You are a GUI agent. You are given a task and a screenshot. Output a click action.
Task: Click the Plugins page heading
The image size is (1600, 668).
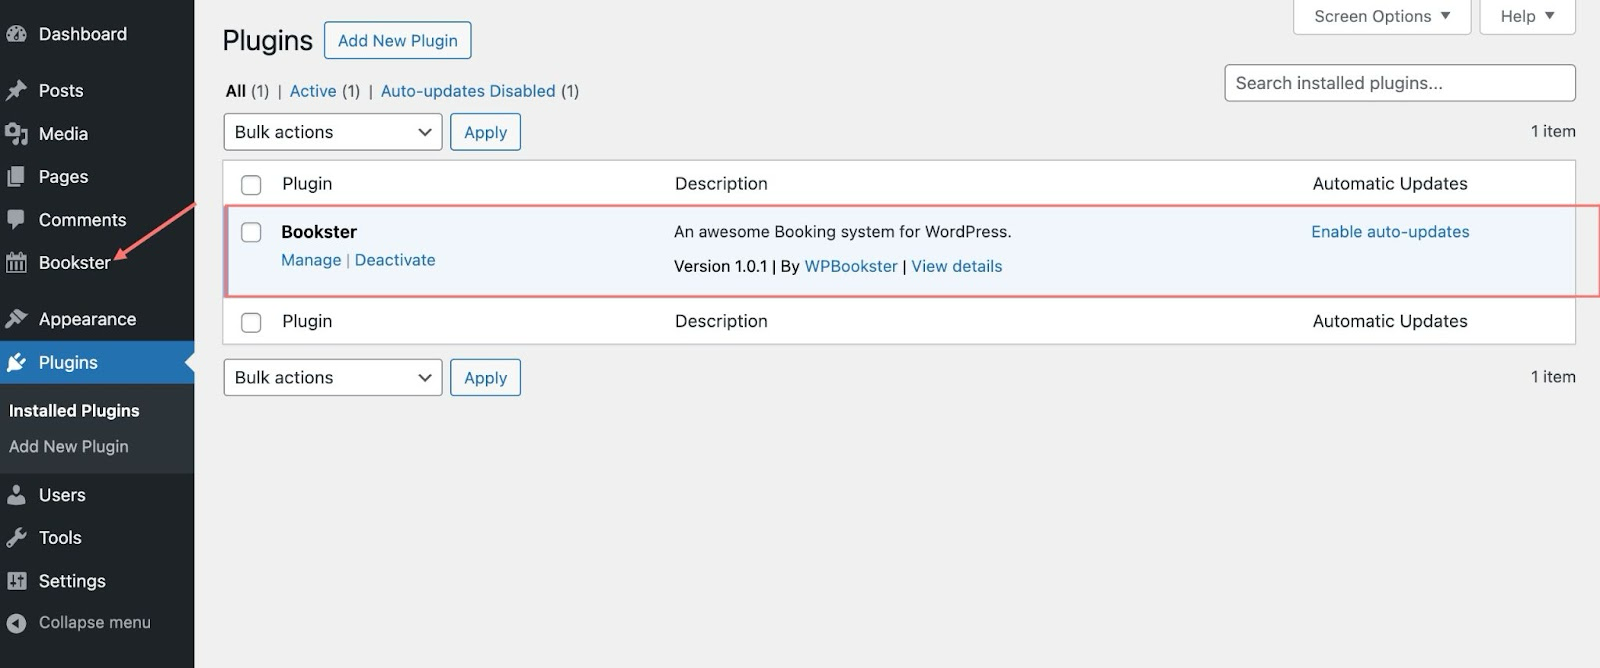coord(268,41)
